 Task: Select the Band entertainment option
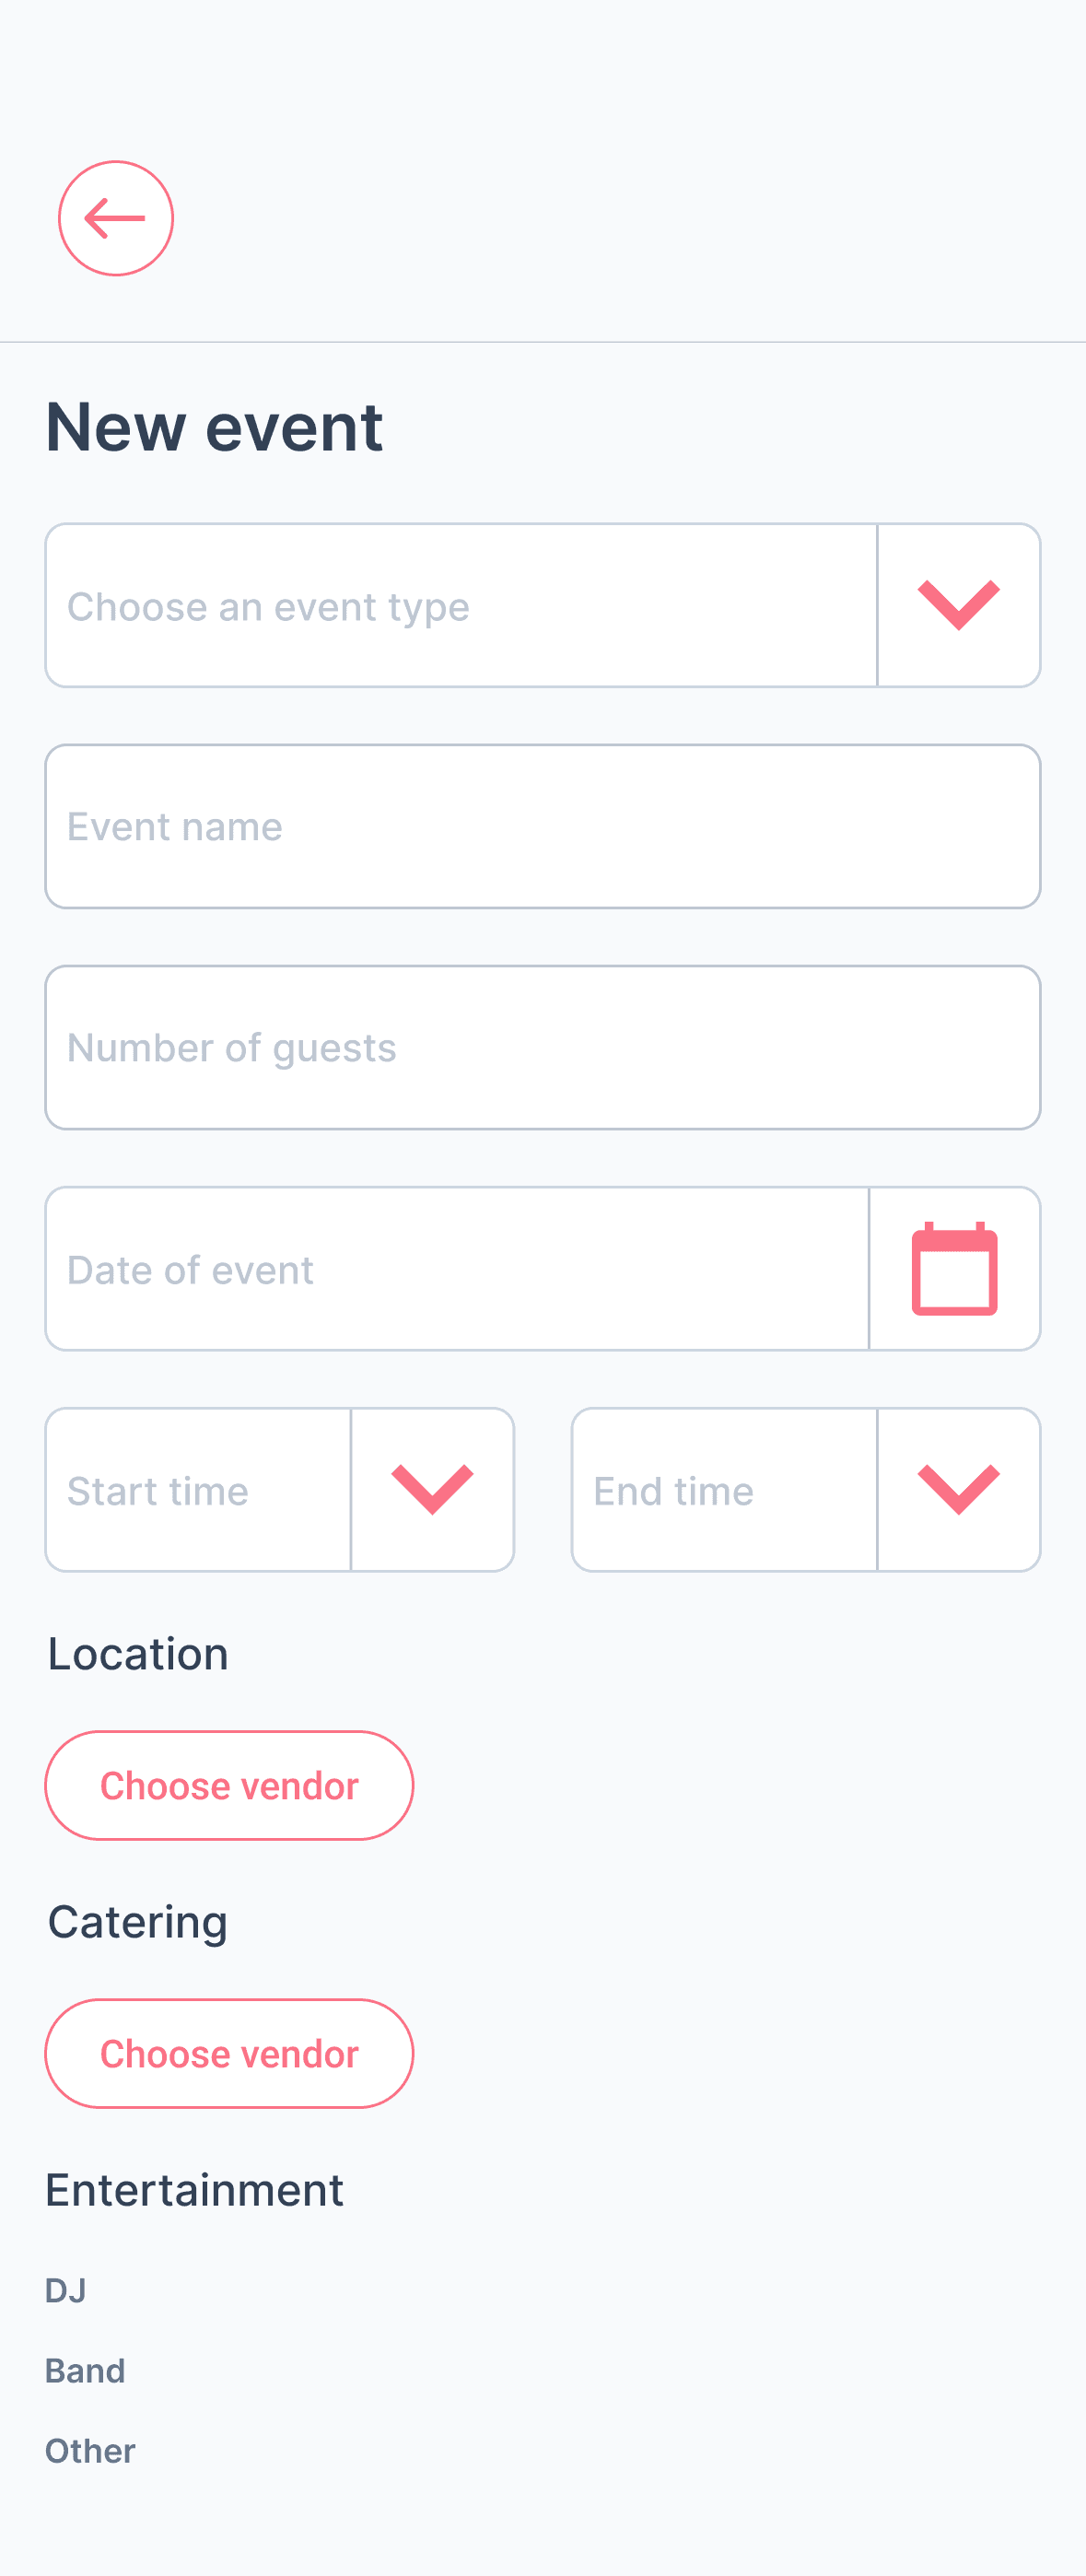(85, 2371)
